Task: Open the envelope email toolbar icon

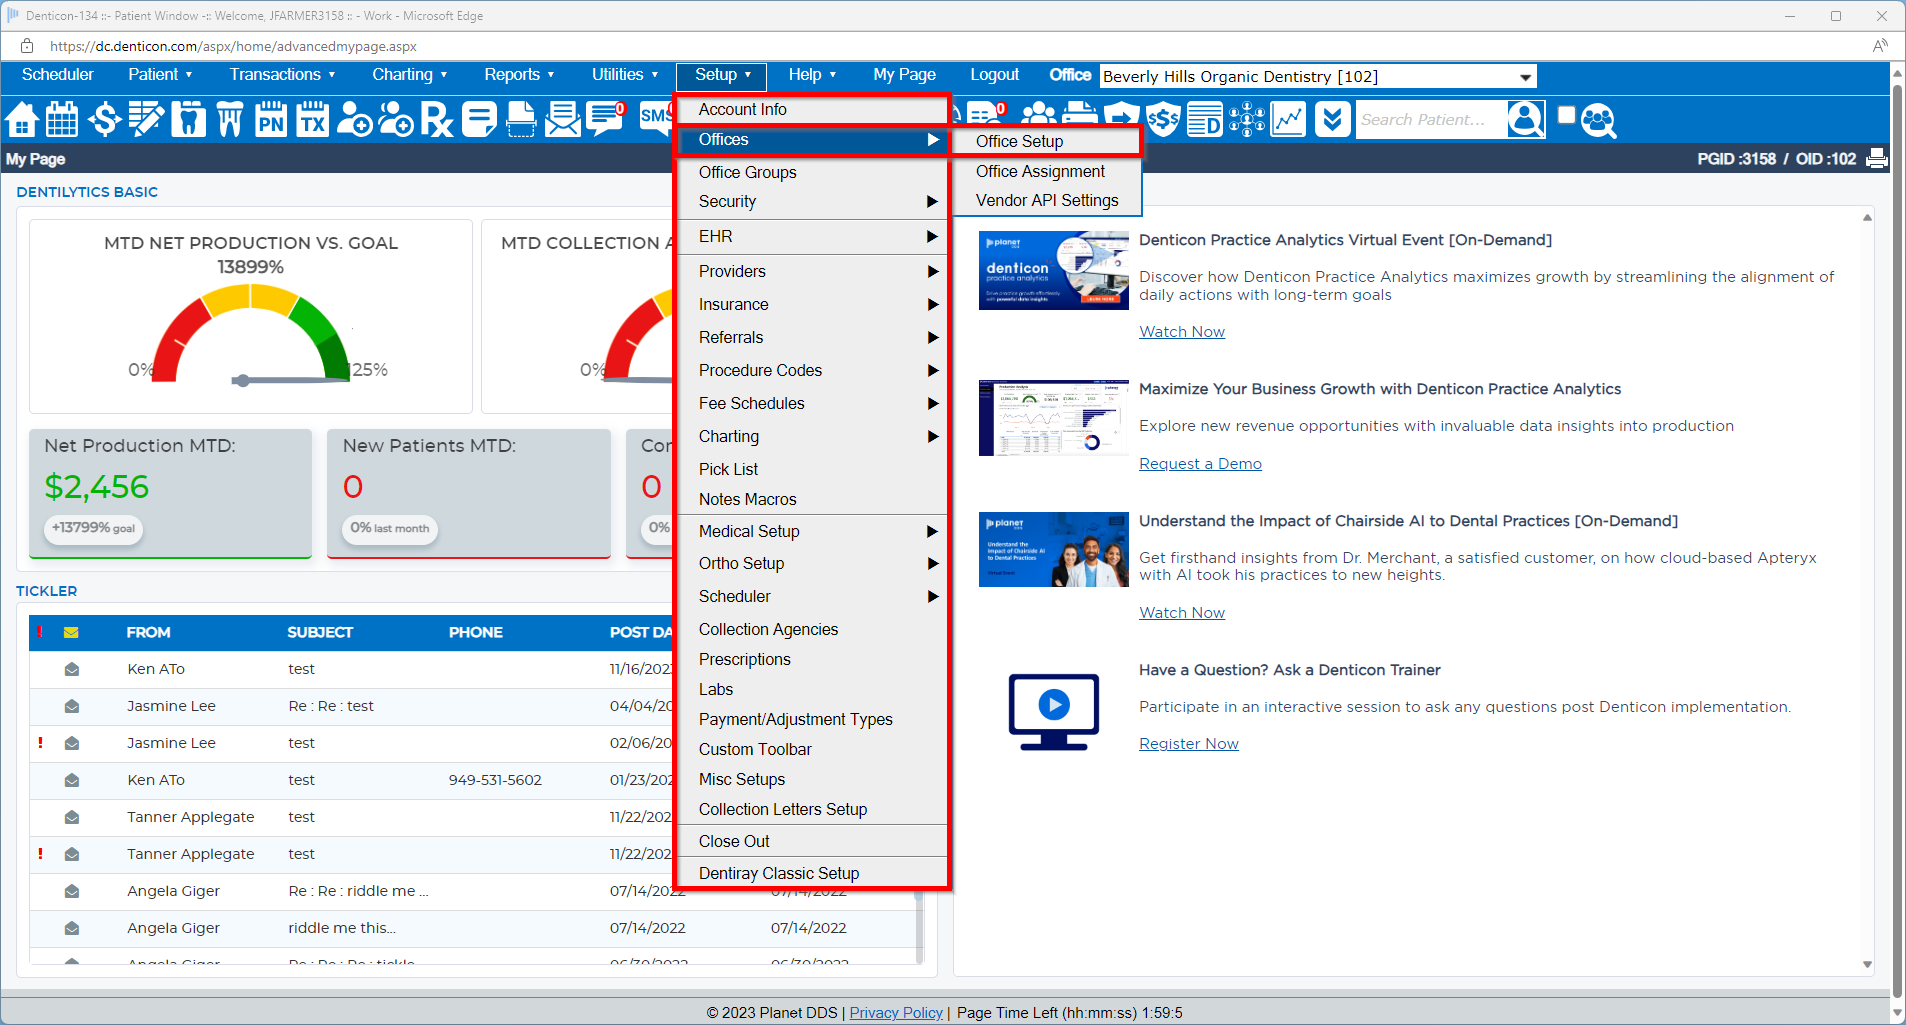Action: [x=563, y=120]
